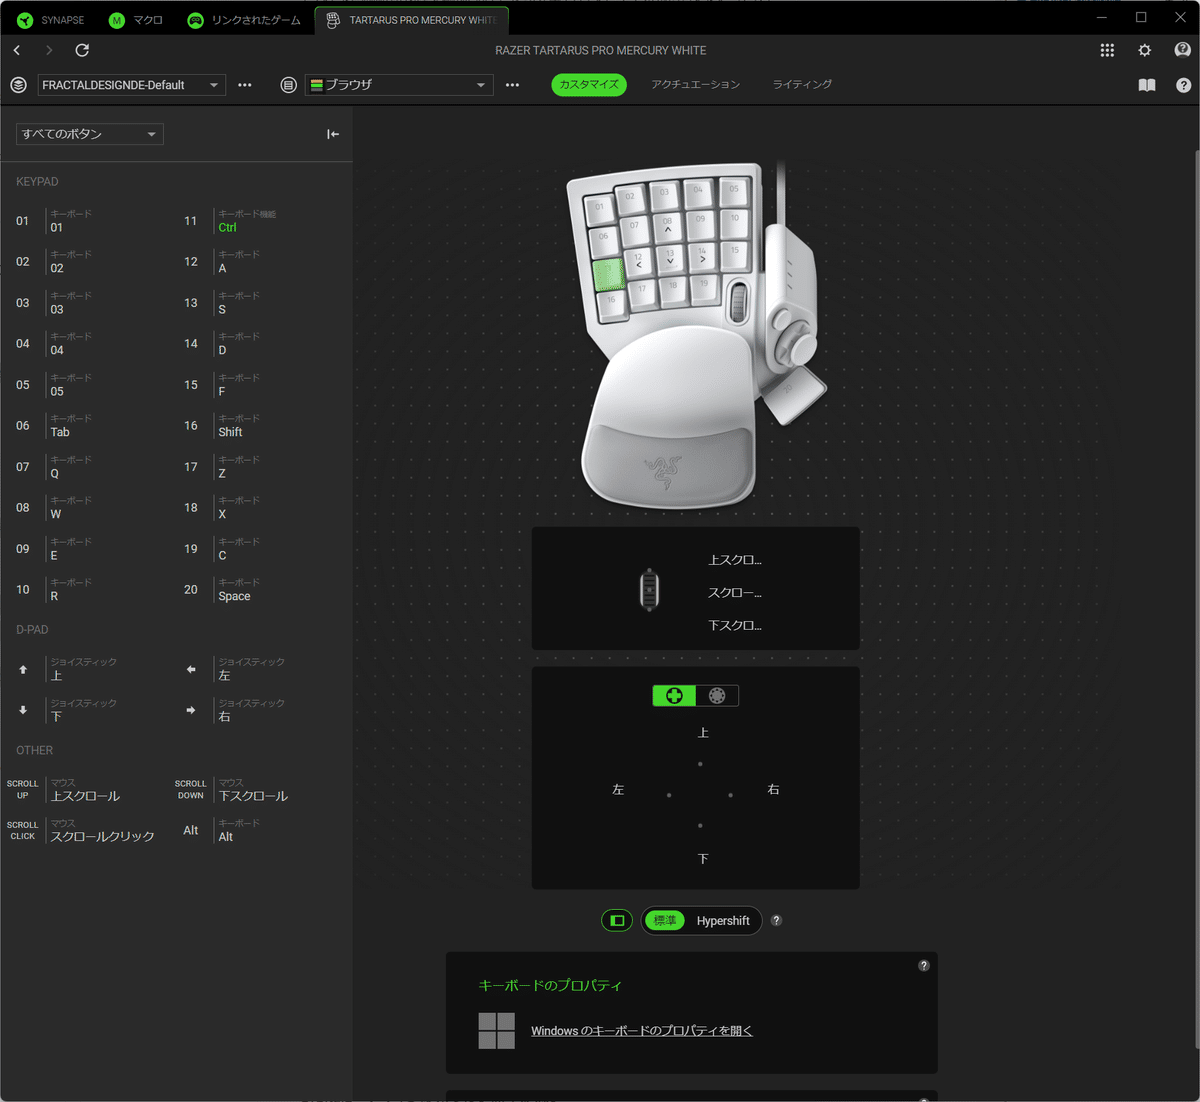Click the scroll wheel on device image
This screenshot has height=1102, width=1200.
pyautogui.click(x=738, y=301)
